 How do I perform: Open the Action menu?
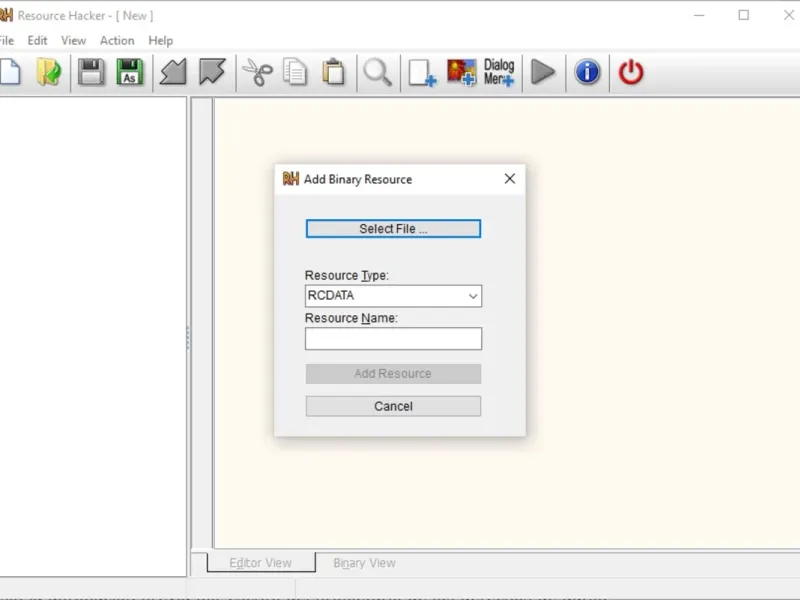click(x=117, y=40)
